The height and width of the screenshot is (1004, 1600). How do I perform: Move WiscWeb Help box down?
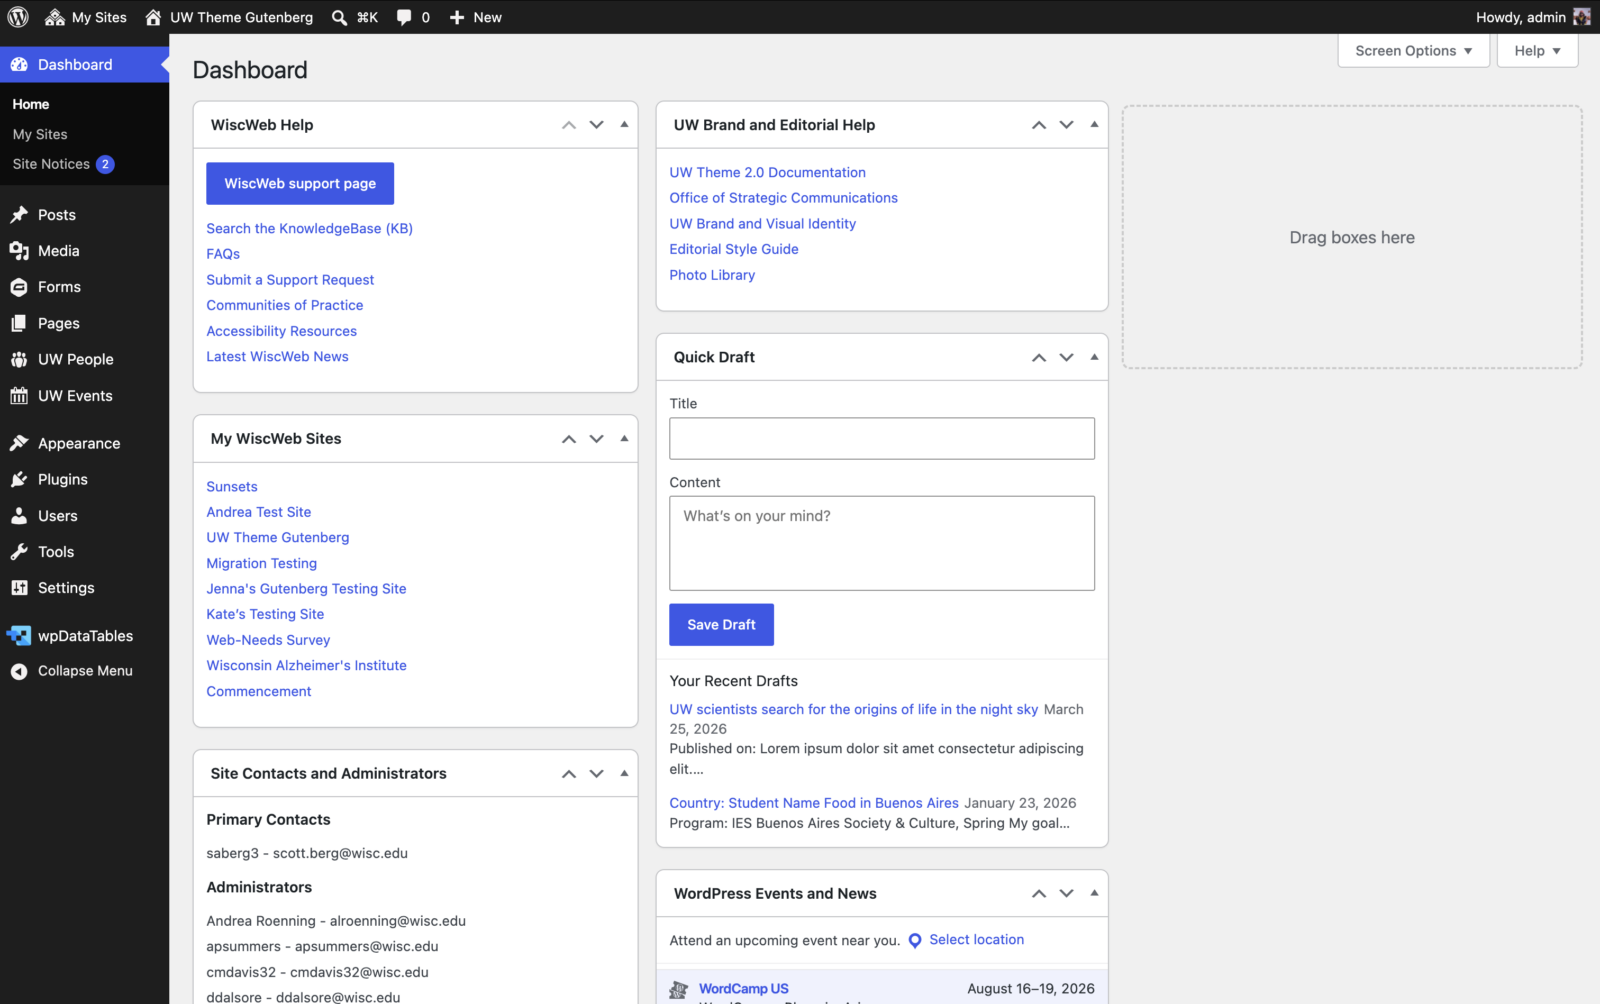click(x=597, y=125)
